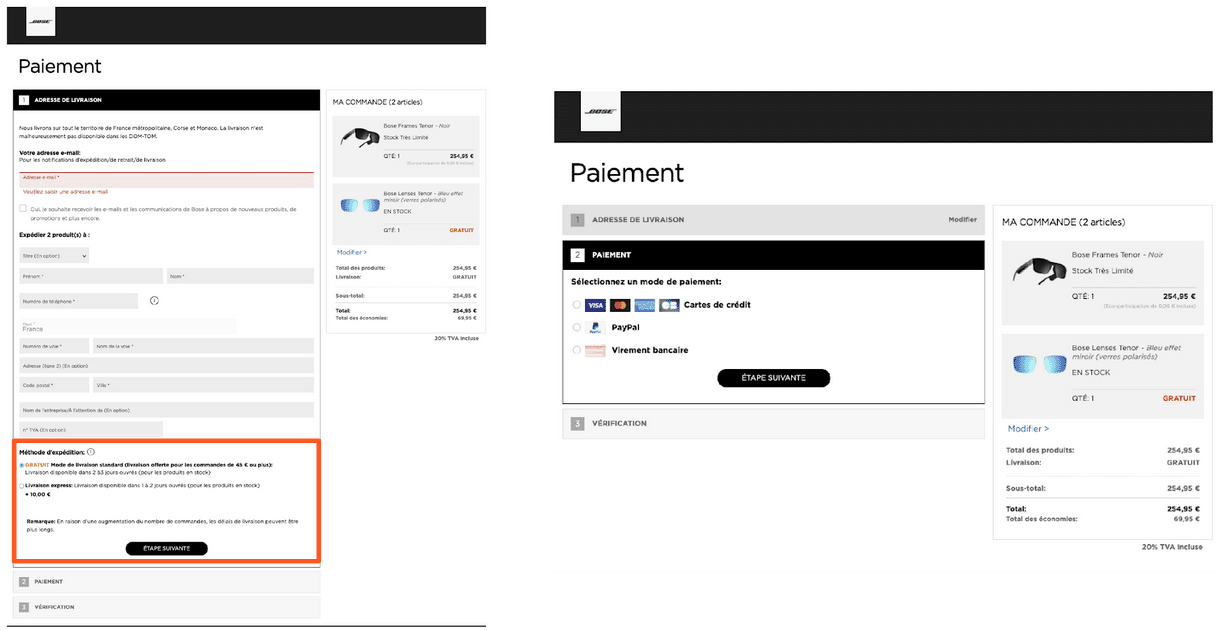Click the Bose Lenses Tenor thumbnail on the delivery-address page
This screenshot has width=1221, height=630.
tap(360, 205)
